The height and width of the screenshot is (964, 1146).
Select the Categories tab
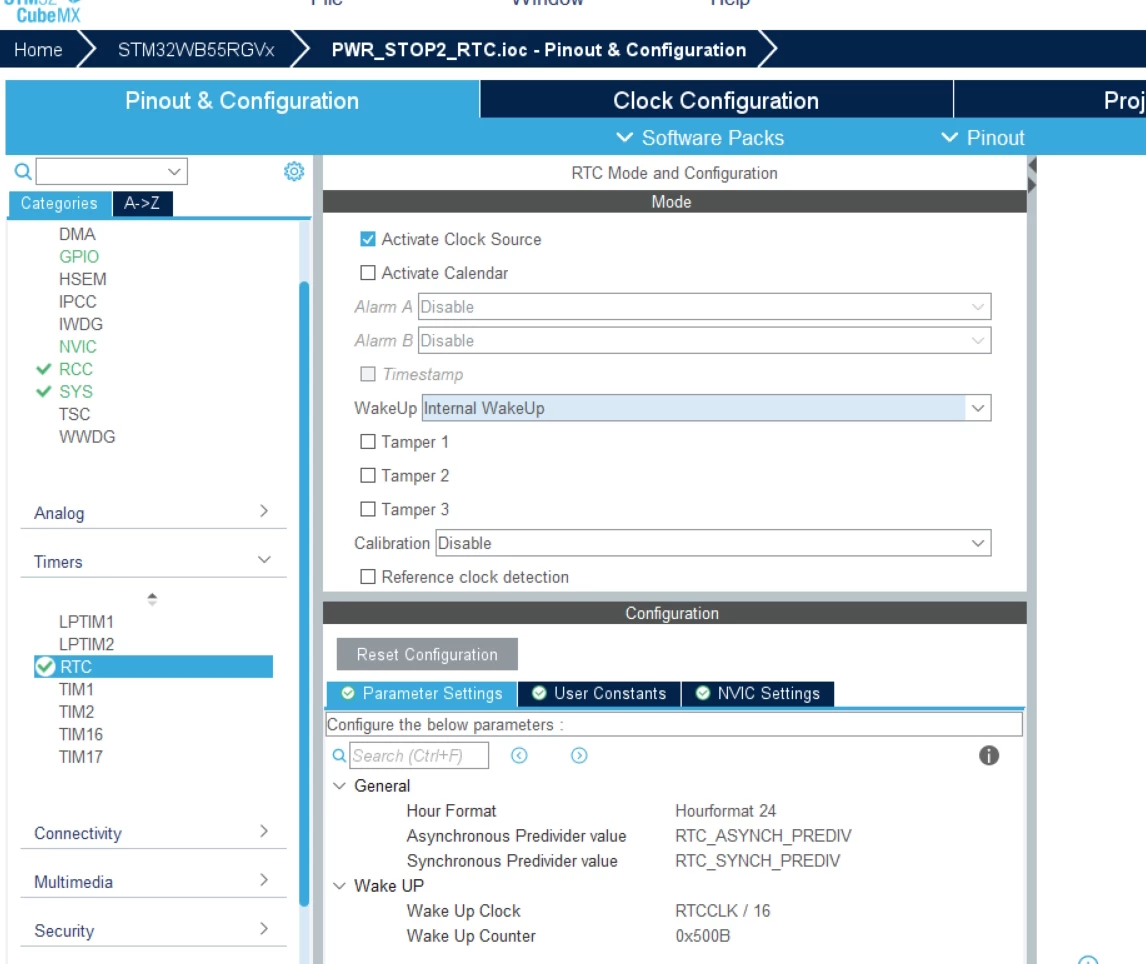tap(59, 203)
